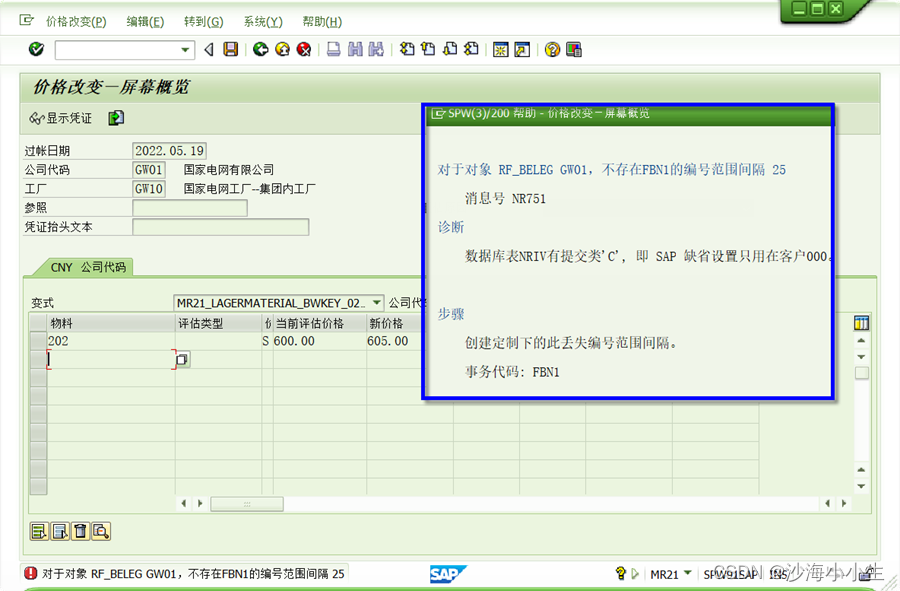900x591 pixels.
Task: Click the 显示凭证 display document button
Action: coord(62,117)
